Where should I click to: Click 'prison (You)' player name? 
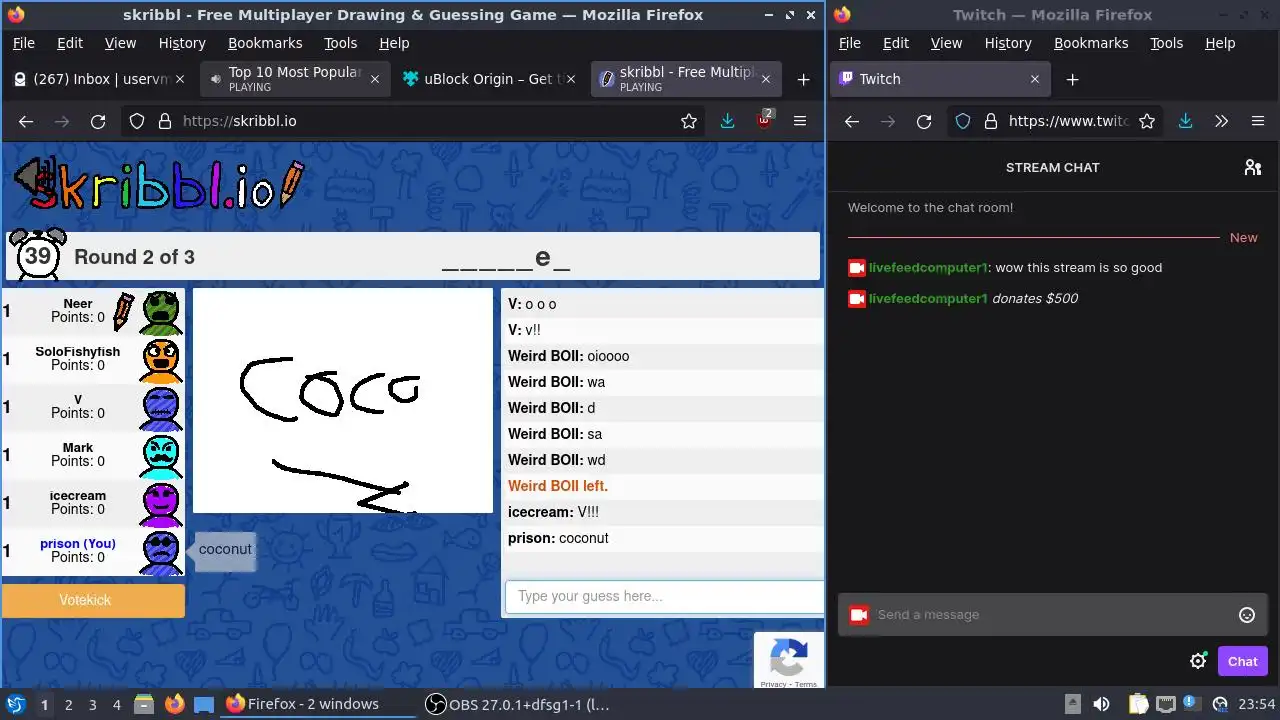78,544
